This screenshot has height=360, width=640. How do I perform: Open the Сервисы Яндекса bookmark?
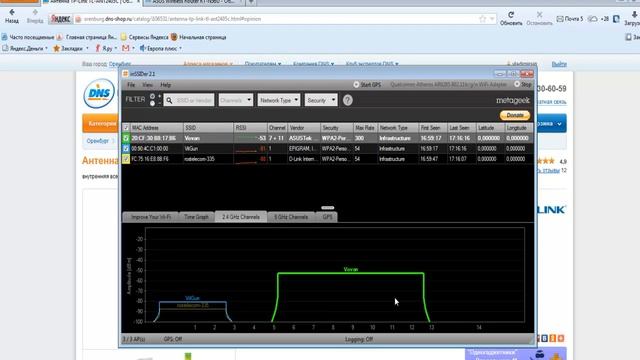coord(144,37)
